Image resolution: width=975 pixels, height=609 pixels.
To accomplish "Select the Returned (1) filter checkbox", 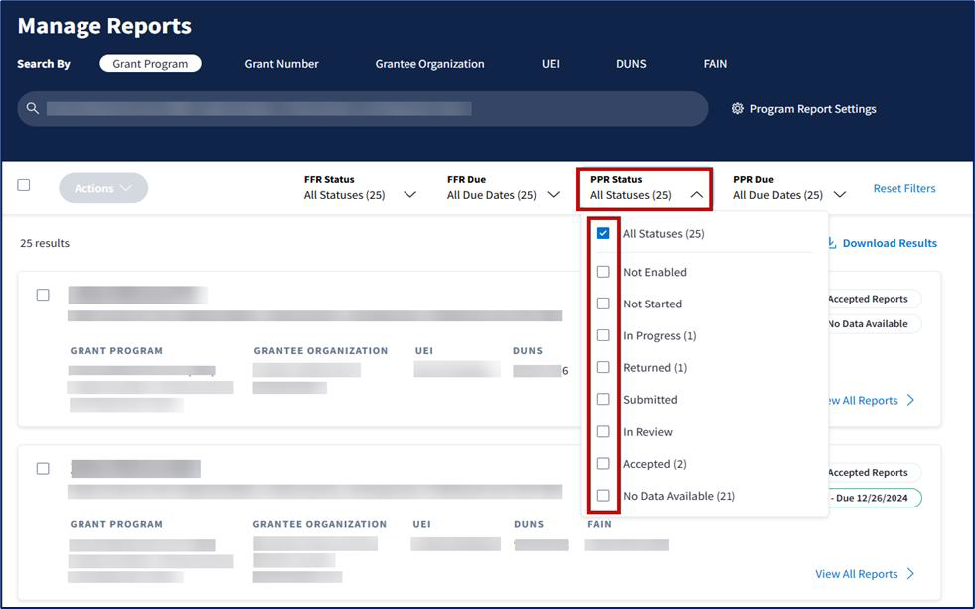I will tap(603, 368).
